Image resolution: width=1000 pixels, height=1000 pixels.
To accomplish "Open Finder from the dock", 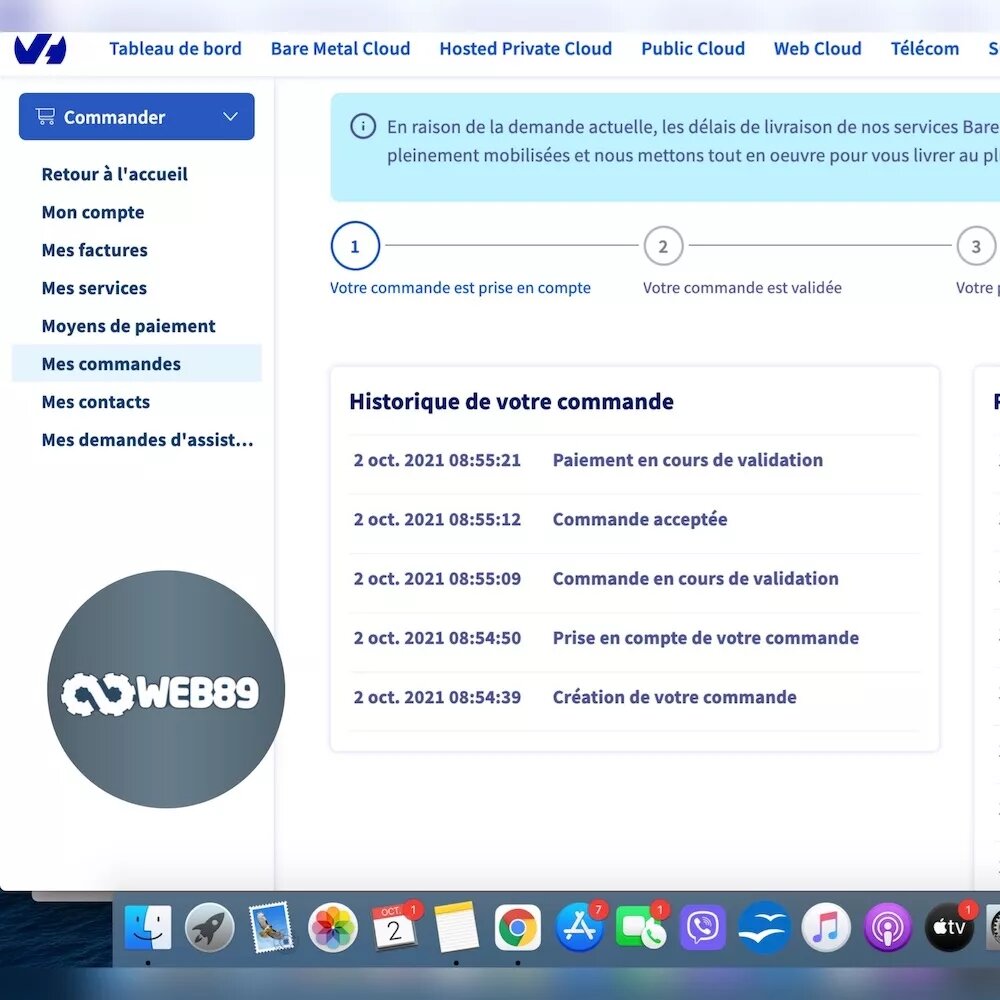I will pyautogui.click(x=148, y=928).
